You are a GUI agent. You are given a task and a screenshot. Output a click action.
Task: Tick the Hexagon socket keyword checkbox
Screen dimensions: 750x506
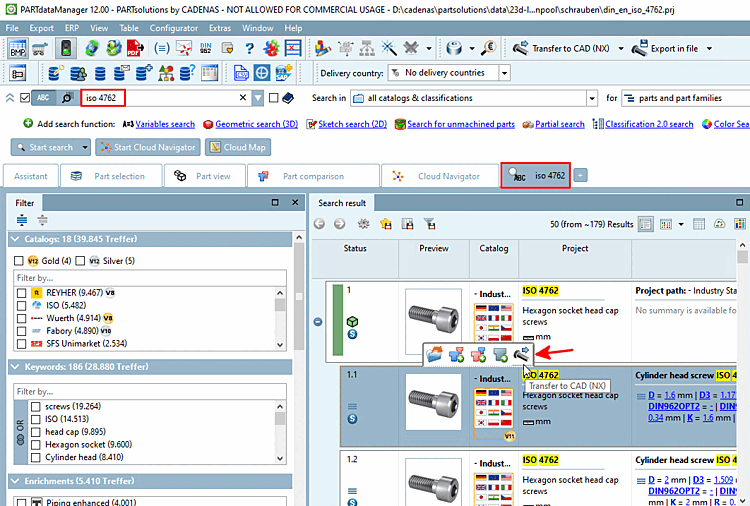37,445
